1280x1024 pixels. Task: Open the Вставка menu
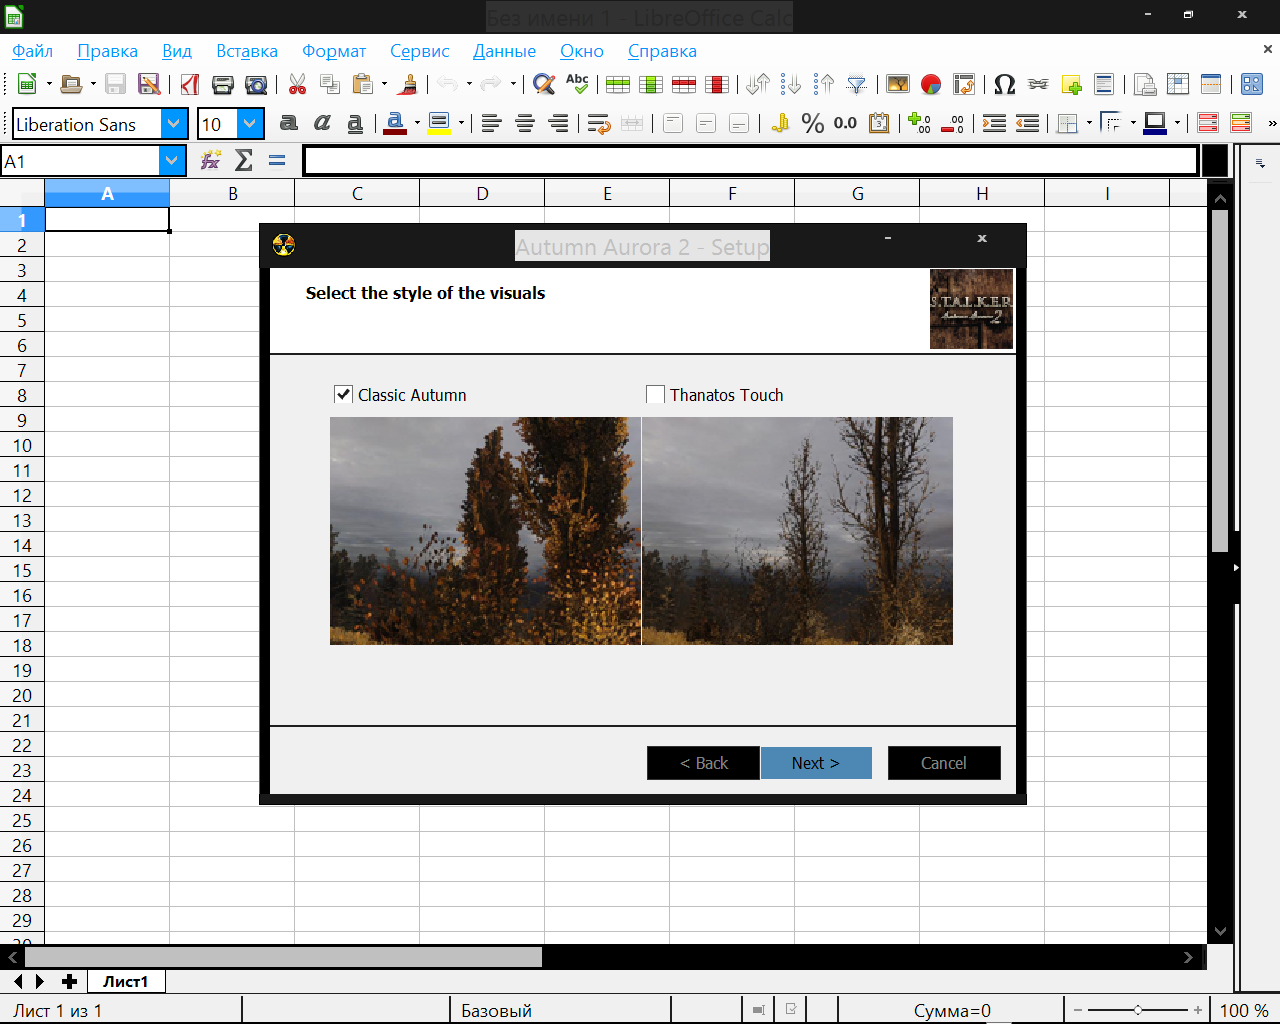click(x=247, y=51)
